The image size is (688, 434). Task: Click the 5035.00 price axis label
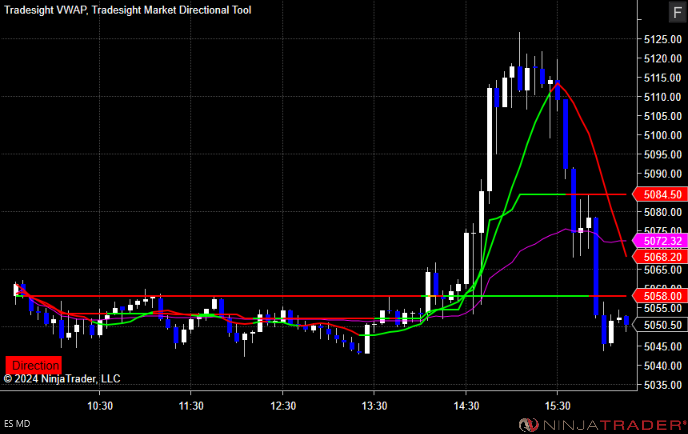pyautogui.click(x=663, y=385)
